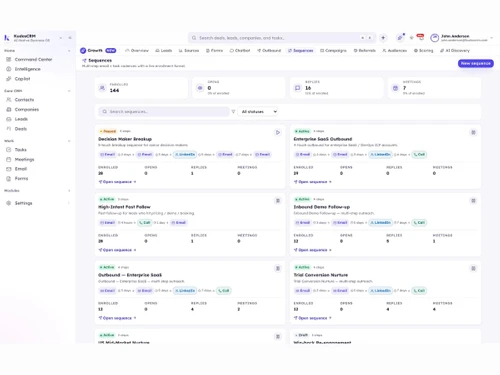This screenshot has height=375, width=500.
Task: Click the sparkle icon in the top bar
Action: point(411,38)
